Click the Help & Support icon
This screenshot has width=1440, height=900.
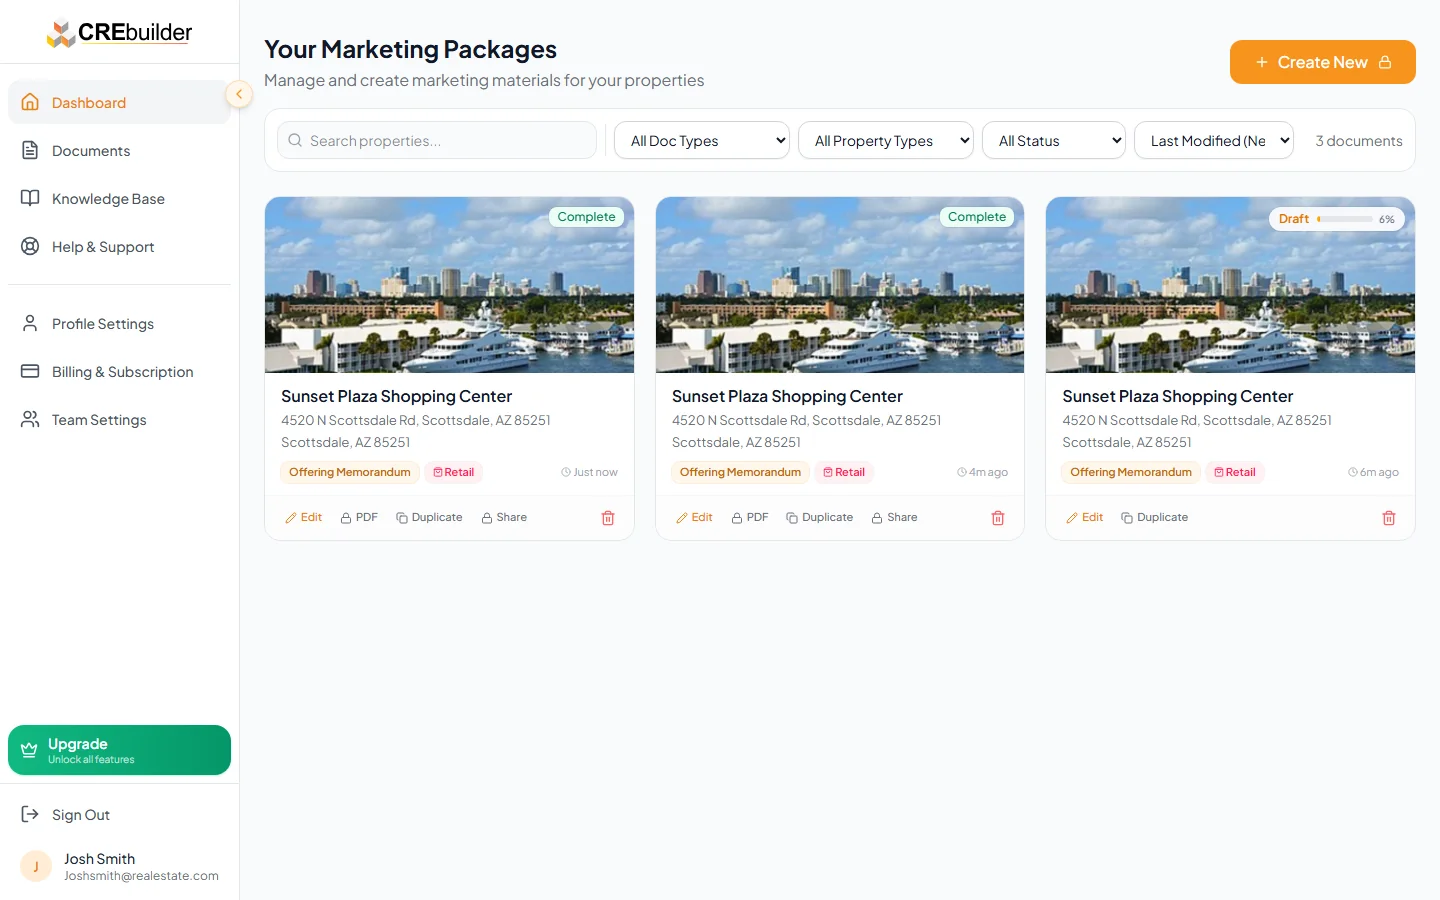tap(29, 246)
